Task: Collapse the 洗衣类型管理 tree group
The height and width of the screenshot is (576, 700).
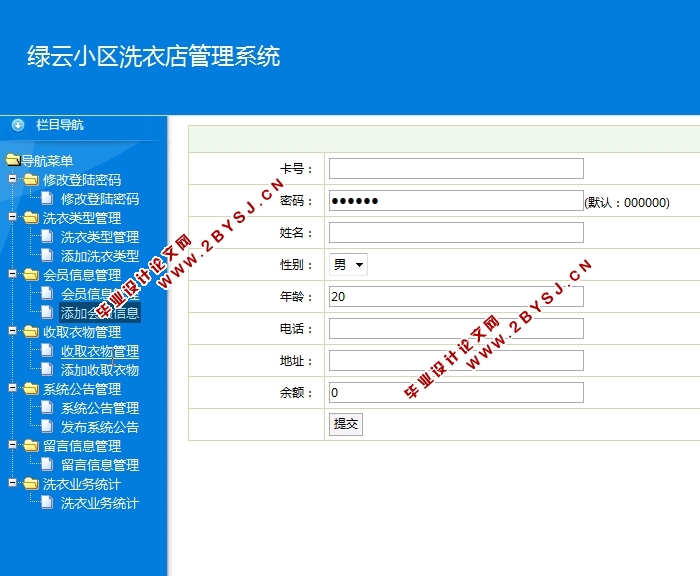Action: coord(12,217)
